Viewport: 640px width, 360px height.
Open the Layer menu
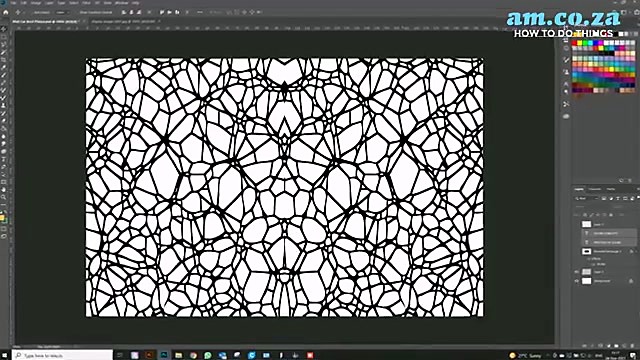point(49,3)
